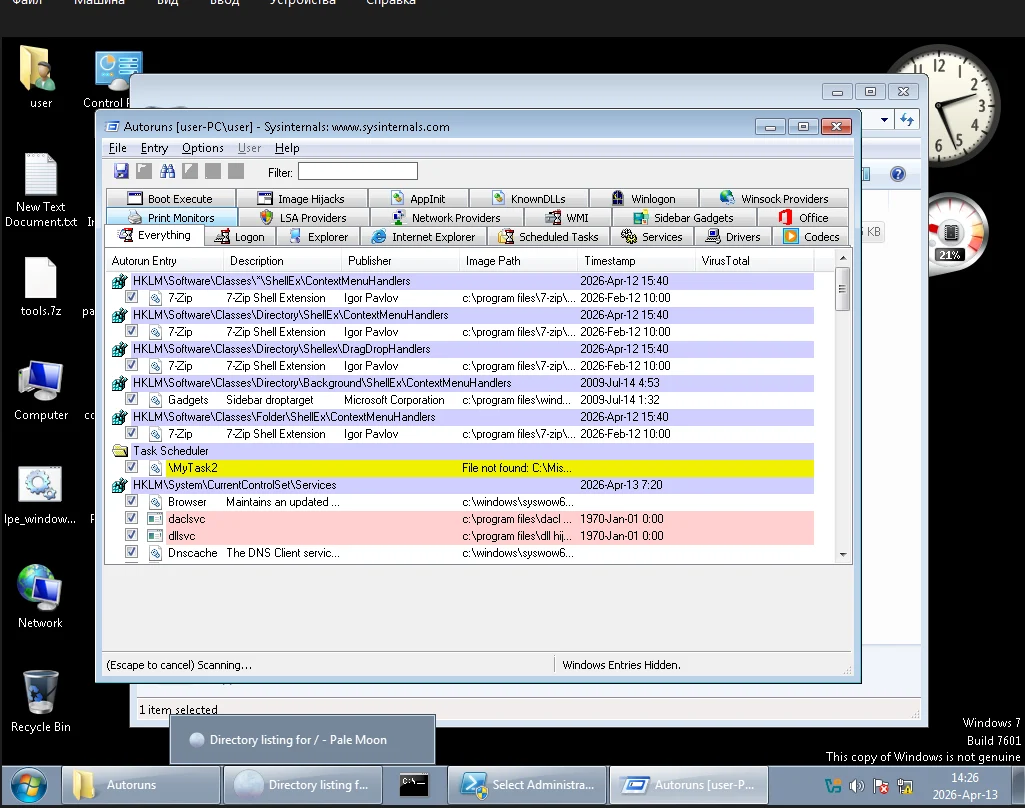The height and width of the screenshot is (808, 1025).
Task: Open the Help menu
Action: click(287, 148)
